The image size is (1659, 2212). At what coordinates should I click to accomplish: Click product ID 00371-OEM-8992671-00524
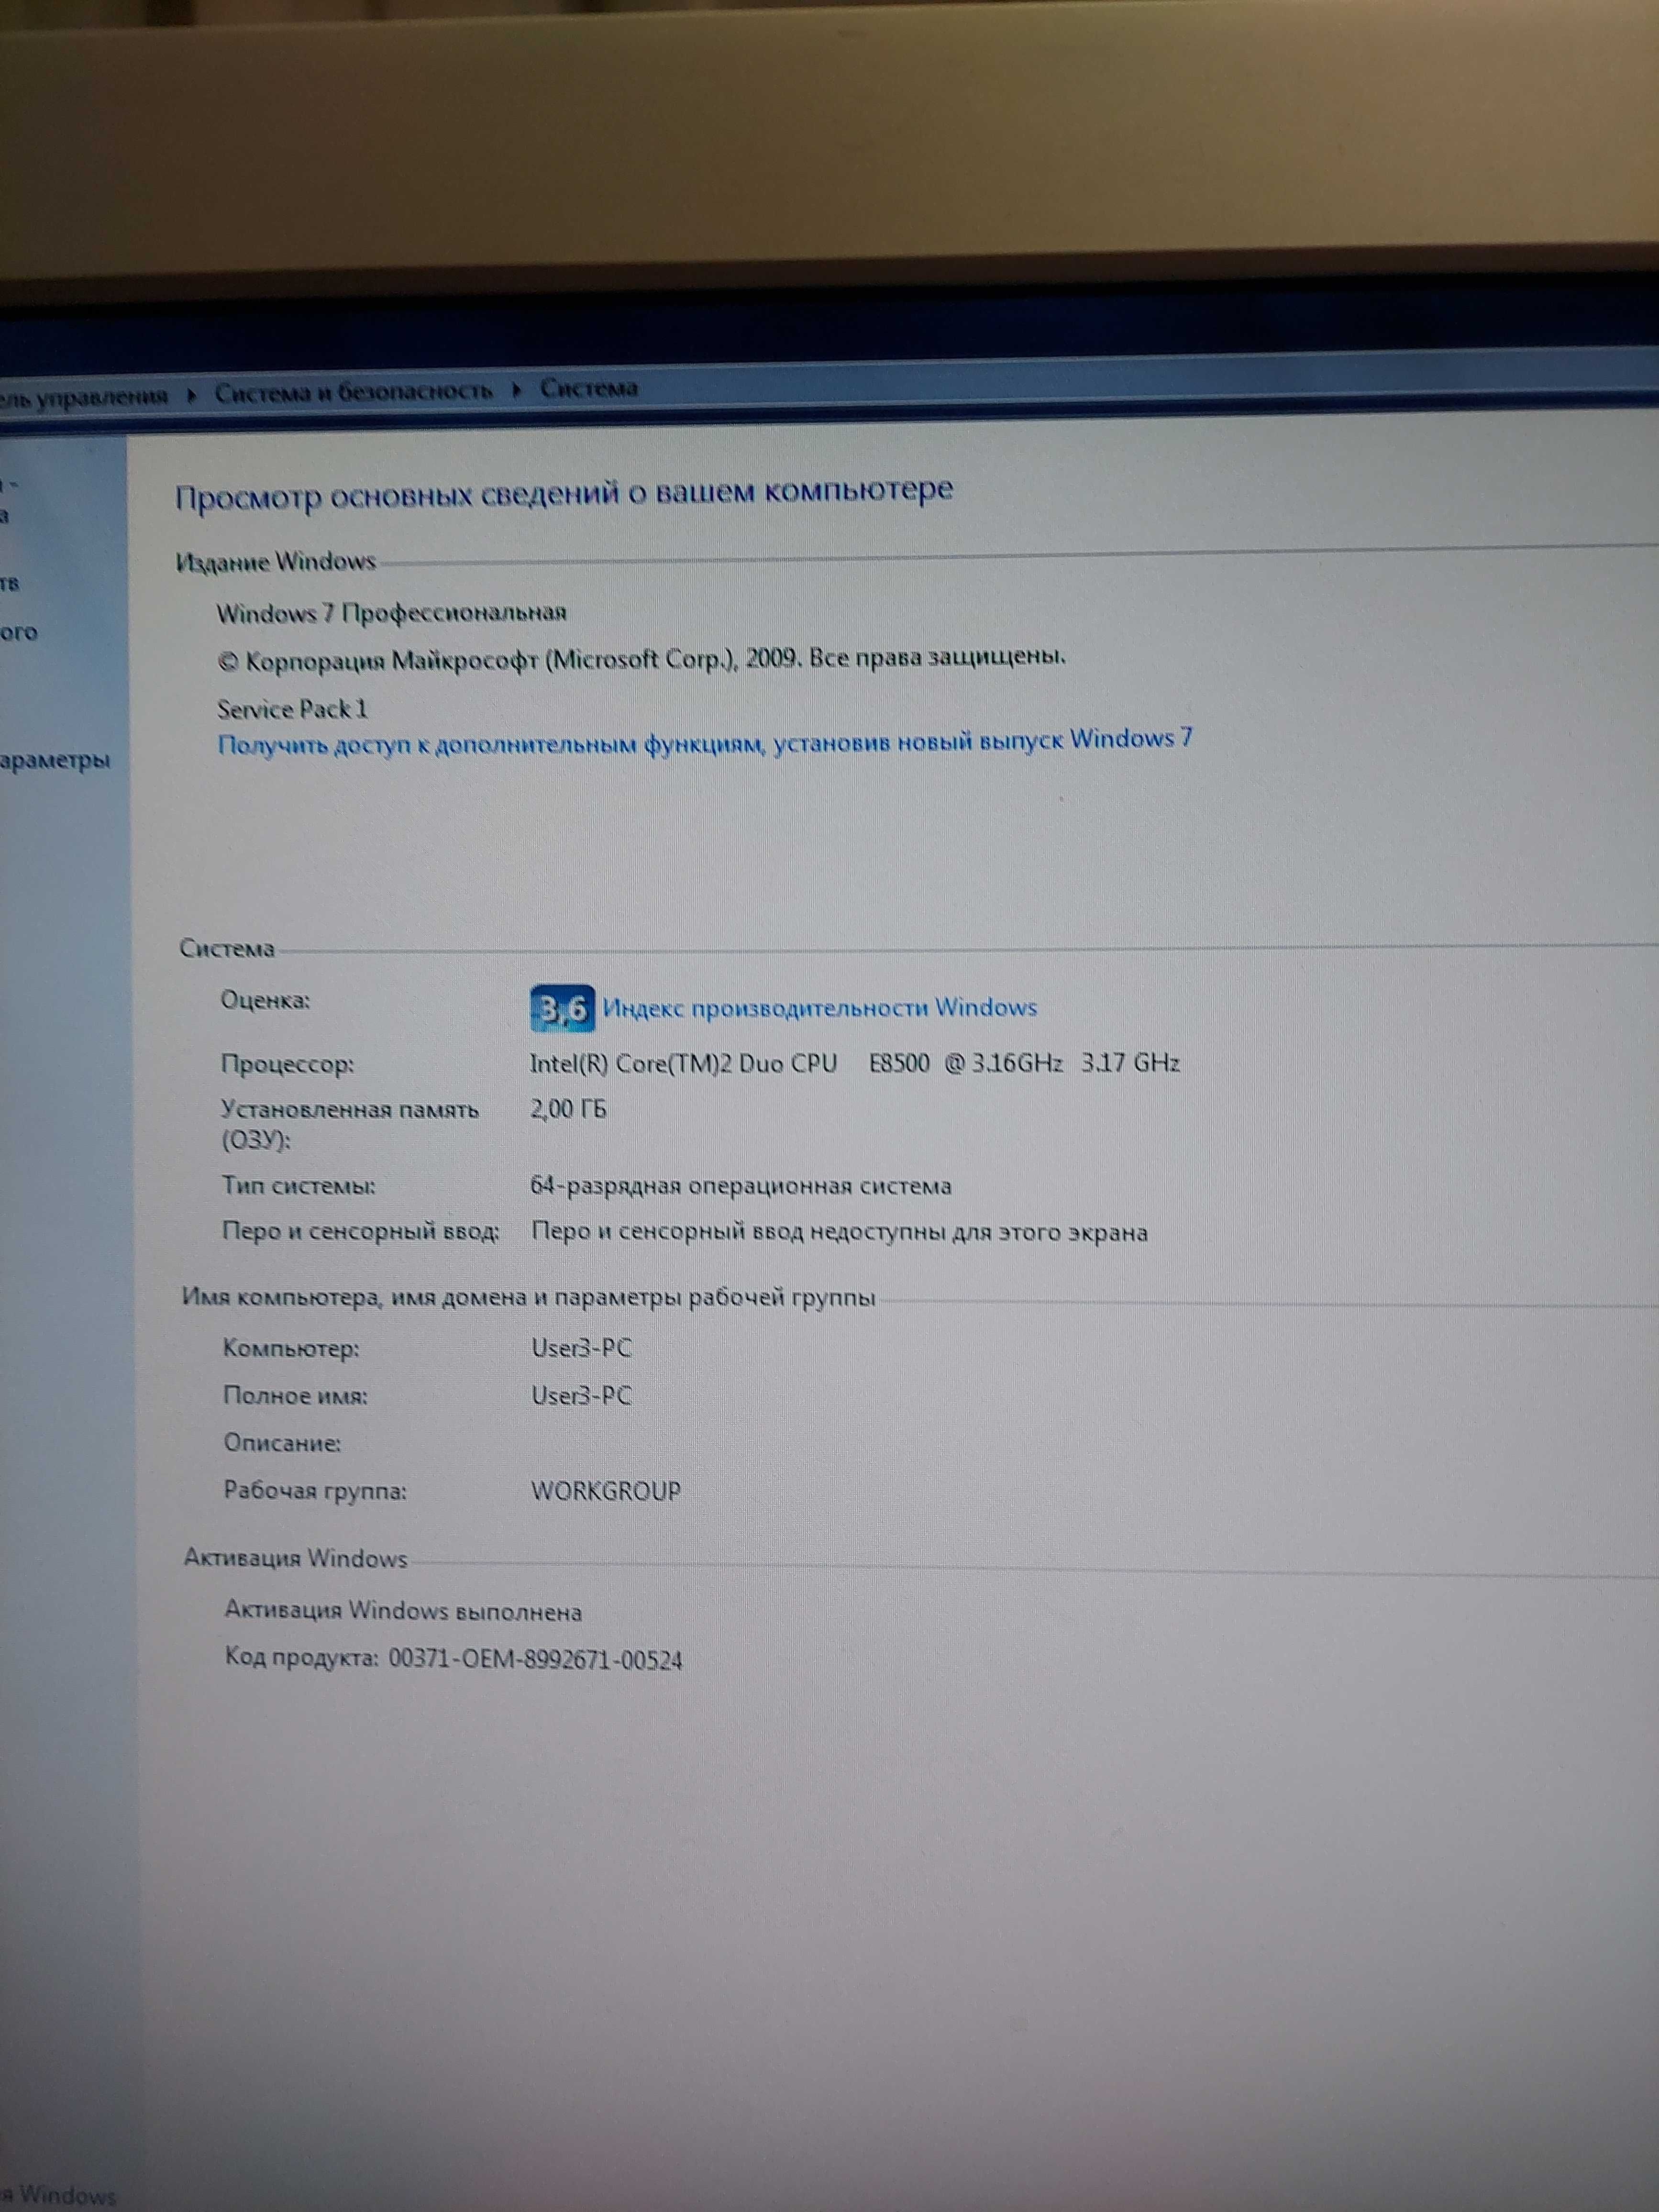click(x=535, y=1661)
